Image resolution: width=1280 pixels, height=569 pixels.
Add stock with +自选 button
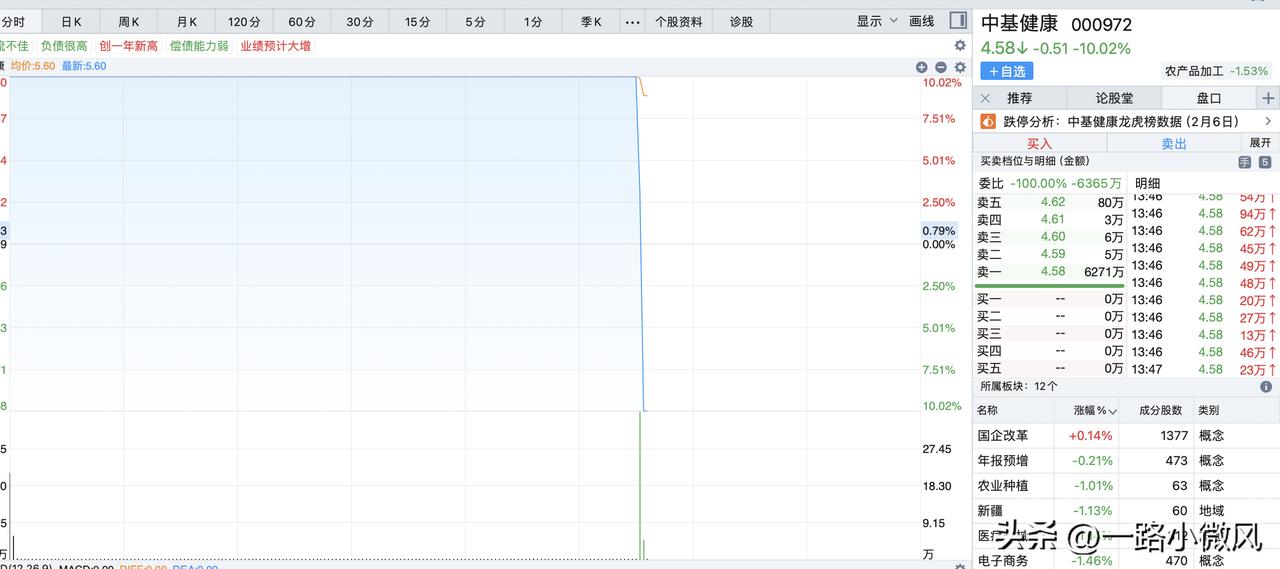(1007, 71)
